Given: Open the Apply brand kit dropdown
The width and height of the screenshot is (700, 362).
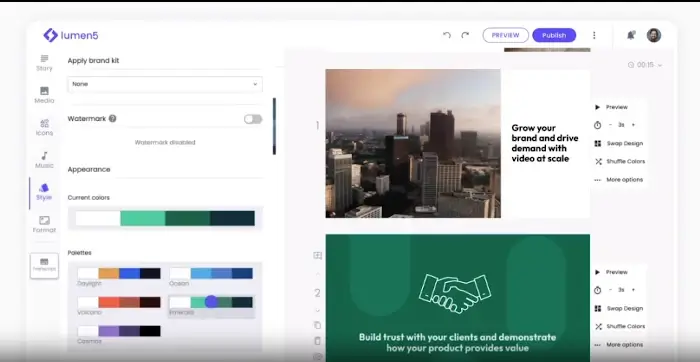Looking at the screenshot, I should pos(165,84).
